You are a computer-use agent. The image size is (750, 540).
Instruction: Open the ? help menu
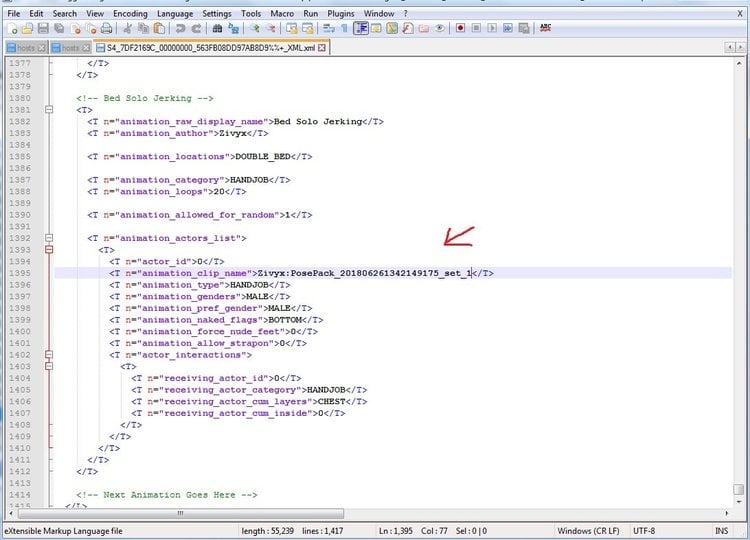click(x=406, y=13)
